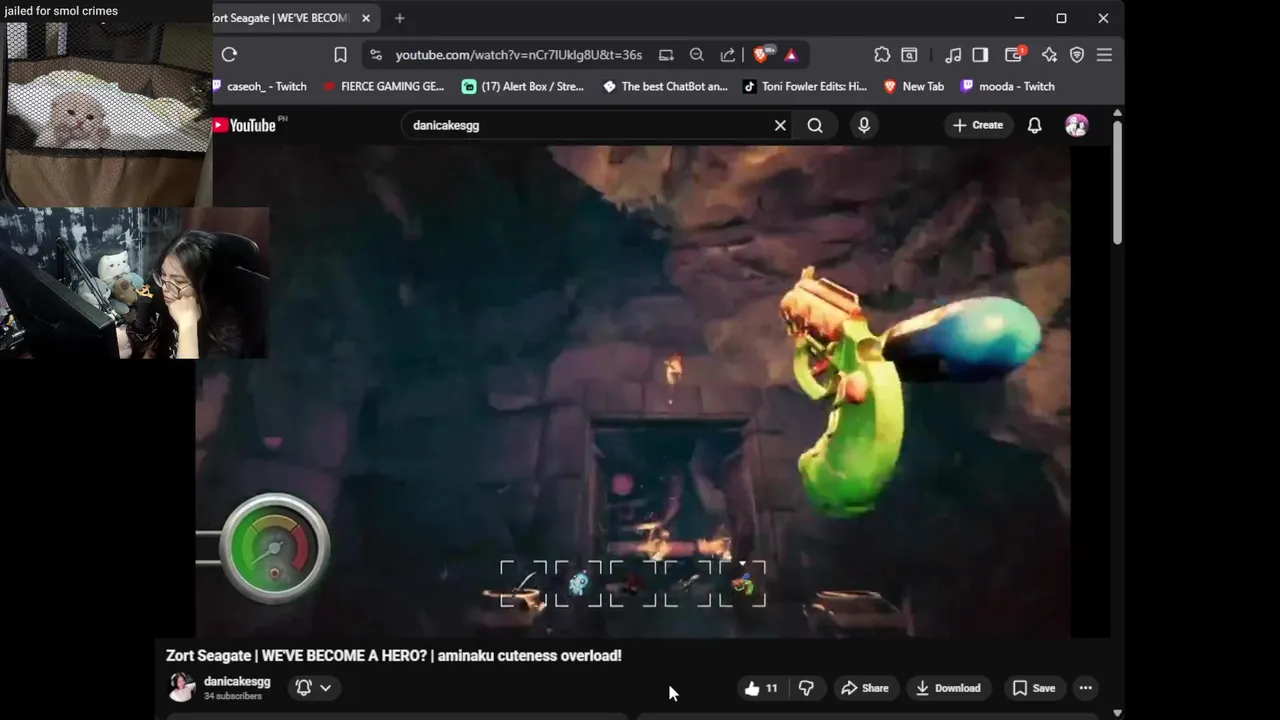This screenshot has width=1280, height=720.
Task: Close the Zort Seagate browser tab
Action: [x=366, y=18]
